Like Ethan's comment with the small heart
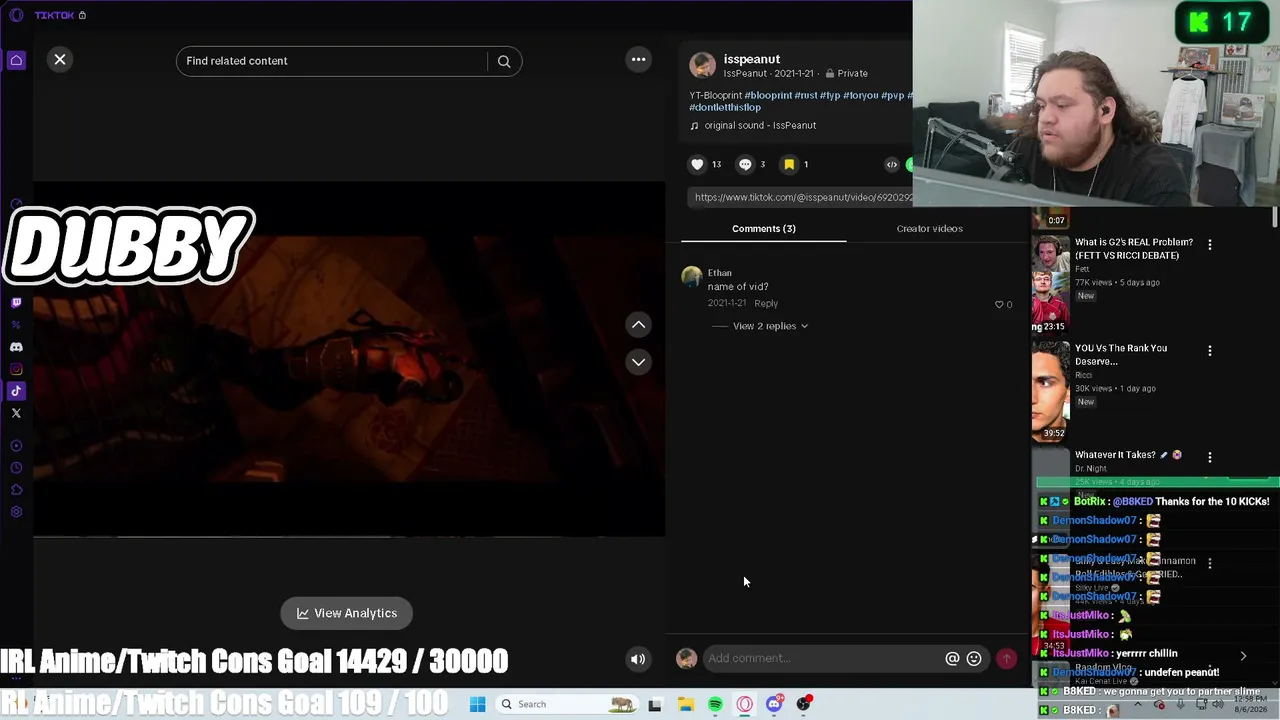Viewport: 1280px width, 720px height. tap(999, 304)
